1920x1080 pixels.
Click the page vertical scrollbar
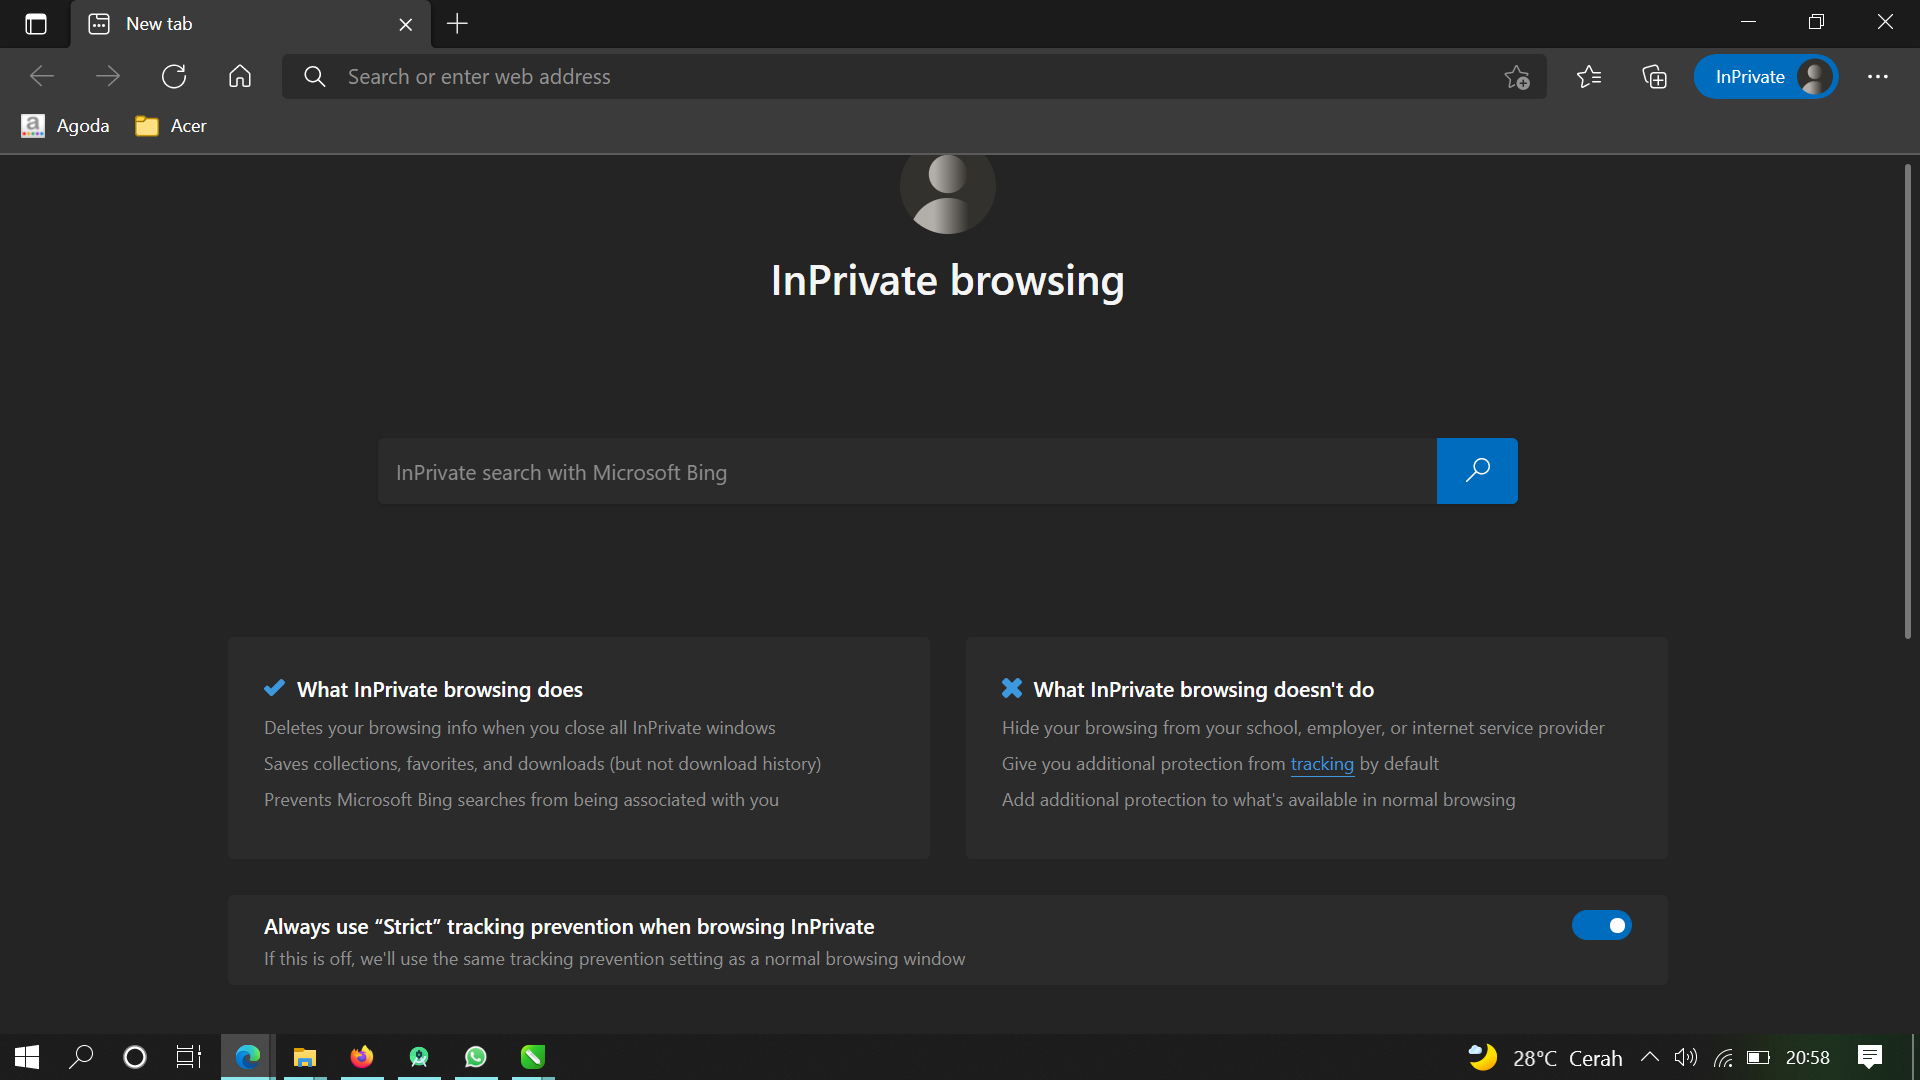pyautogui.click(x=1907, y=400)
